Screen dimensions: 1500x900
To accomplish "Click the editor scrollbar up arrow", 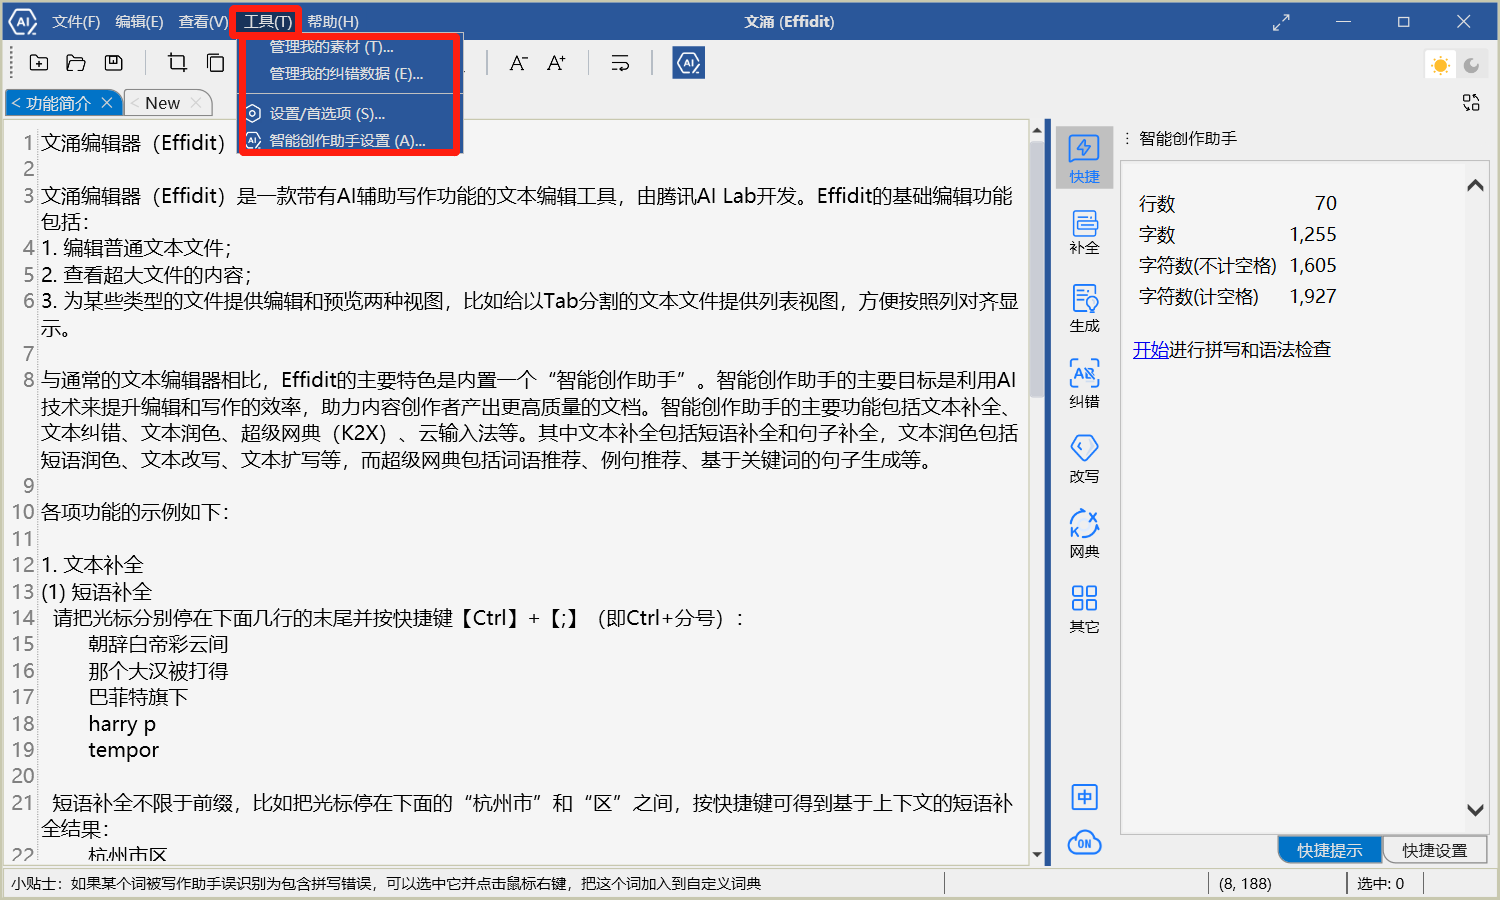I will click(1037, 131).
